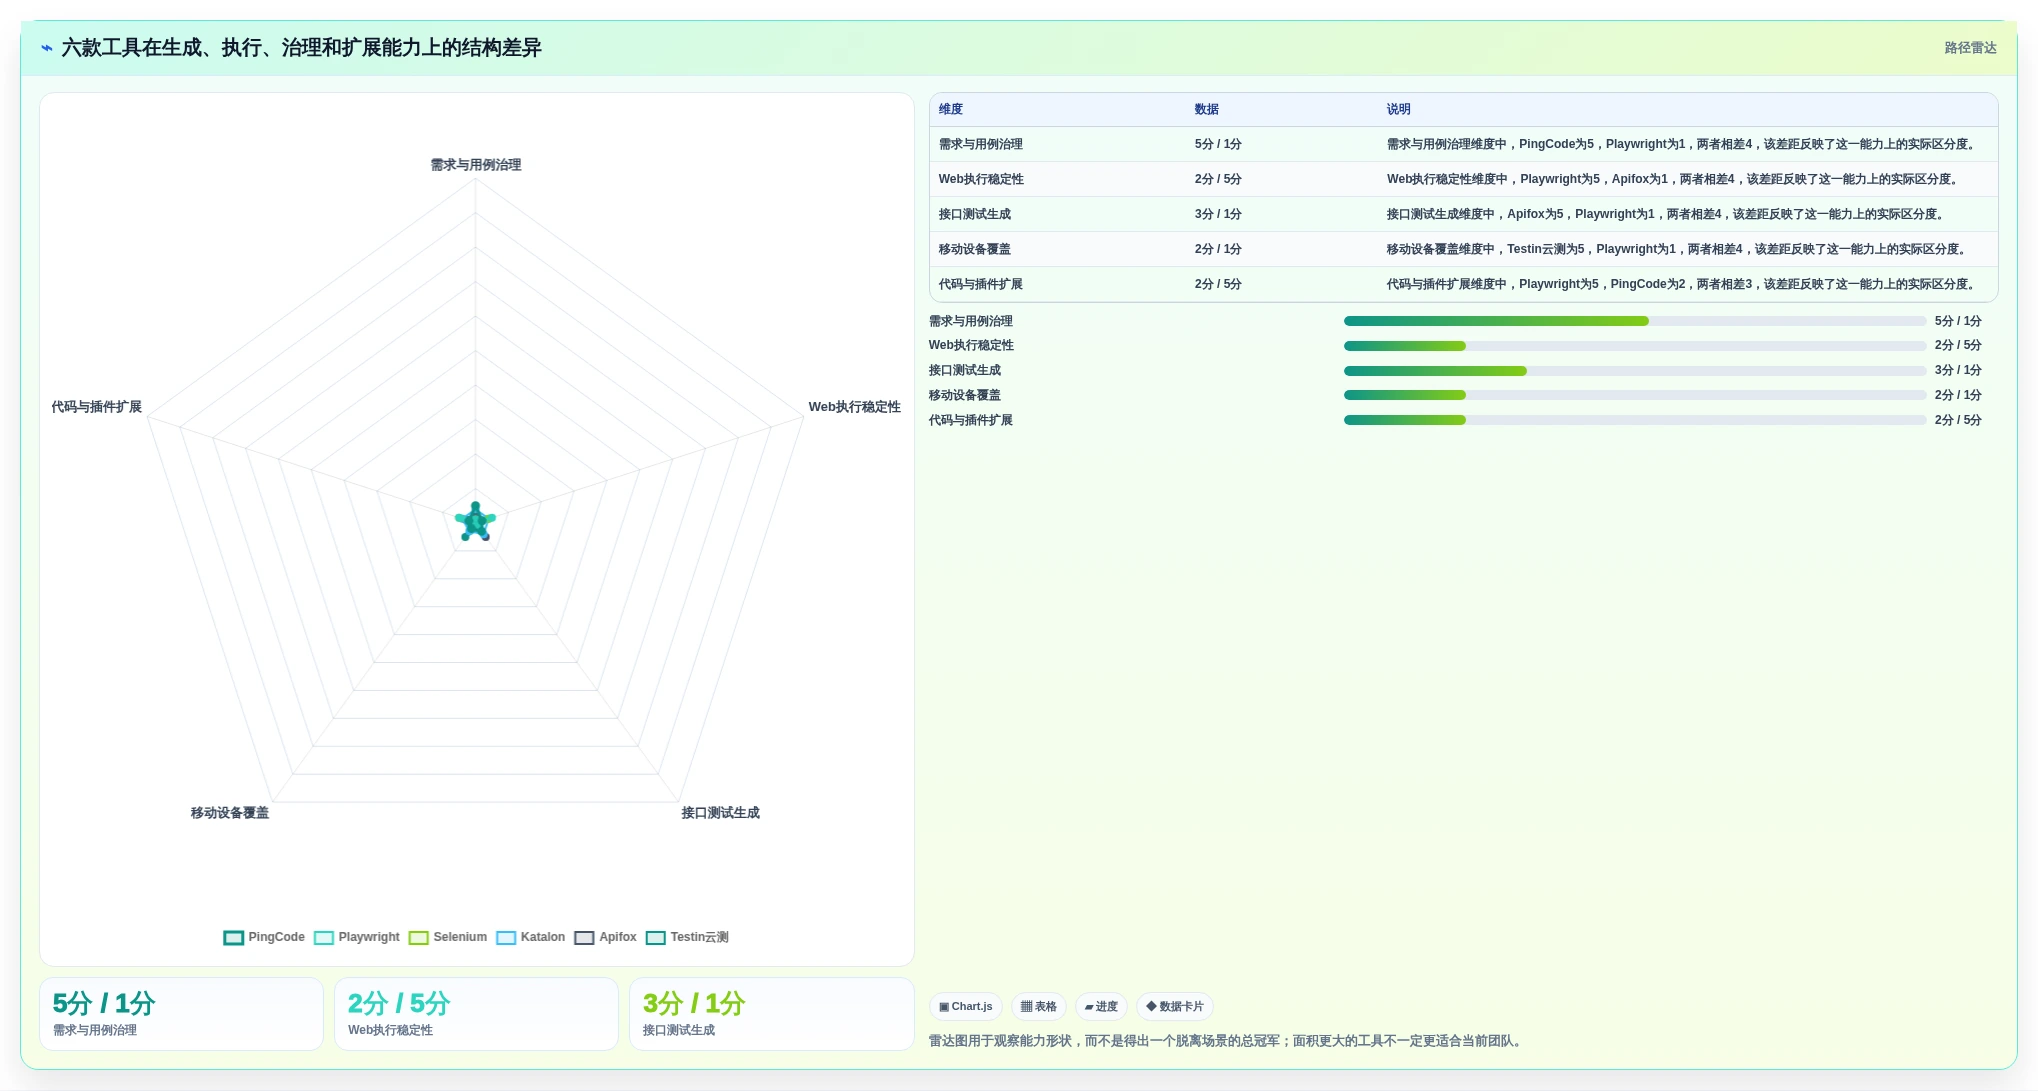This screenshot has width=2038, height=1091.
Task: Click the Apifox legend label
Action: (618, 937)
